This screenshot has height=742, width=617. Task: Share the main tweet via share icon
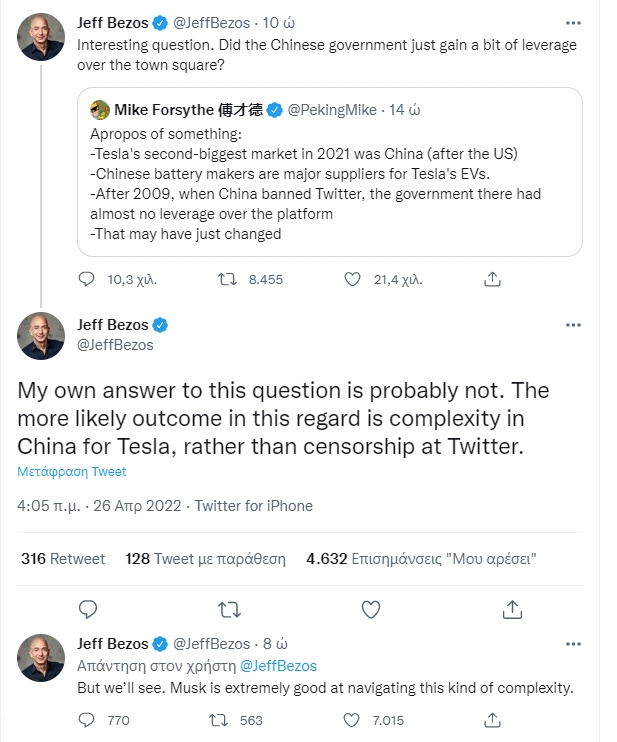512,608
